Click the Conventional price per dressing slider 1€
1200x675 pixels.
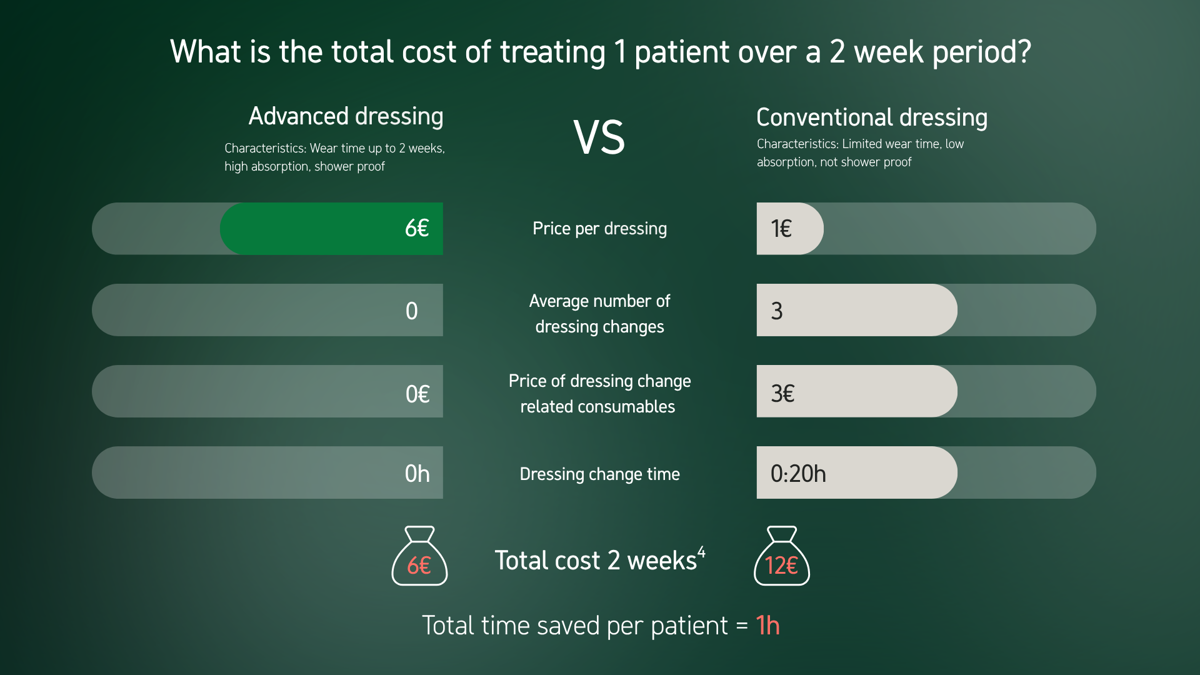click(790, 228)
